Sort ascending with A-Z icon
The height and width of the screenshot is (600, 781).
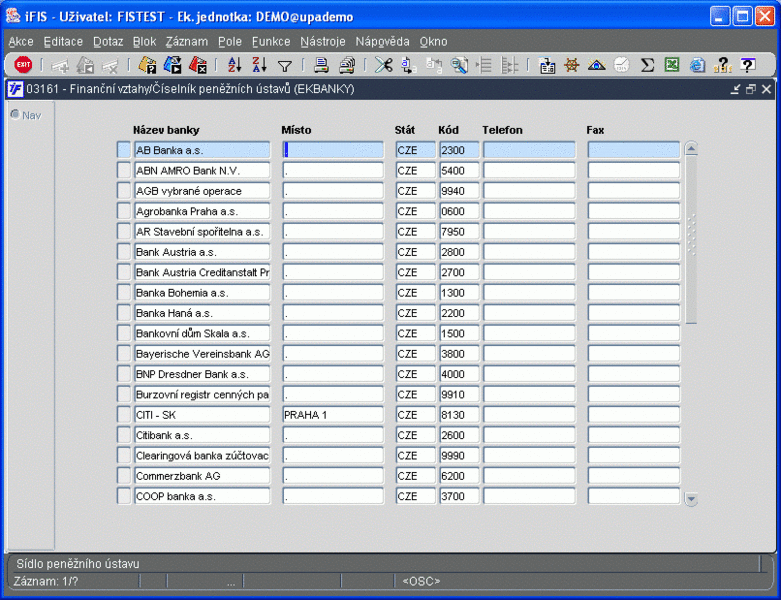coord(235,65)
